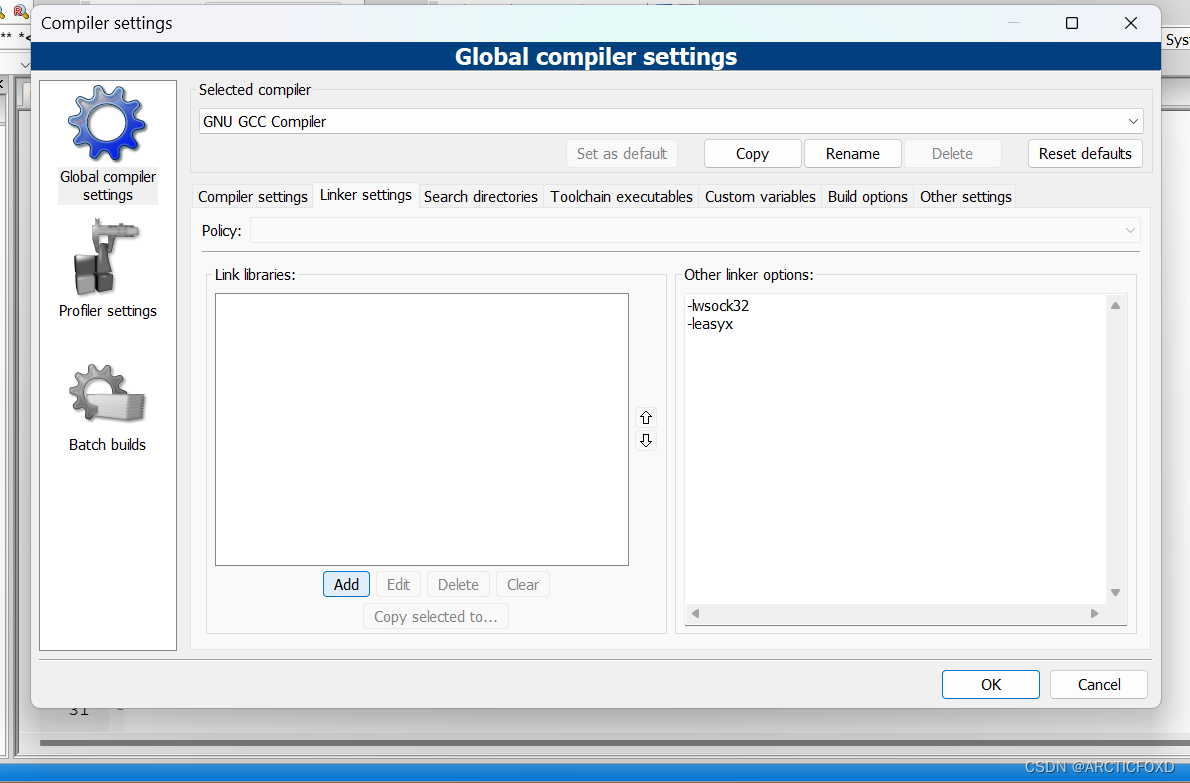Add a new link library
1190x783 pixels.
[x=346, y=584]
